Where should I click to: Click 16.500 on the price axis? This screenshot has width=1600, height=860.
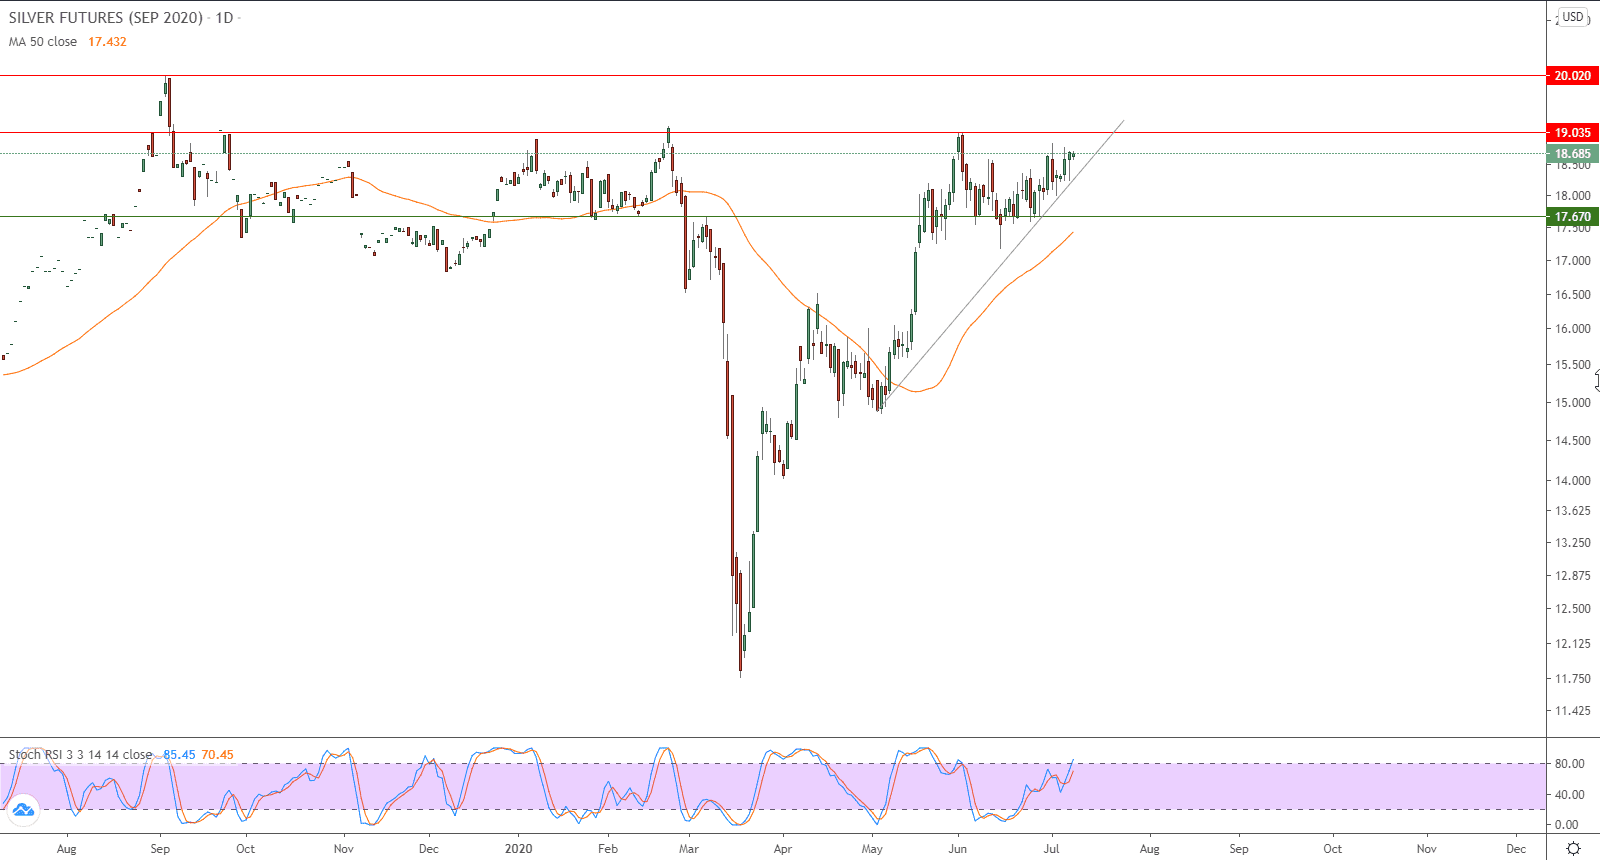(1572, 295)
